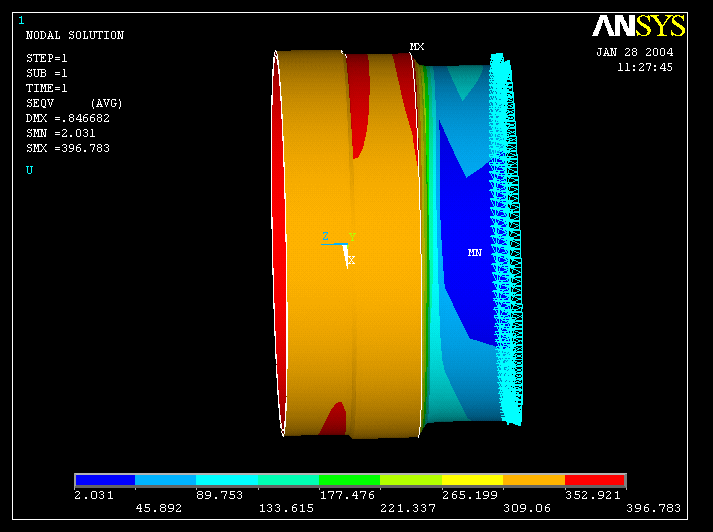Click the legend value 221.337
The height and width of the screenshot is (532, 713).
pos(408,508)
